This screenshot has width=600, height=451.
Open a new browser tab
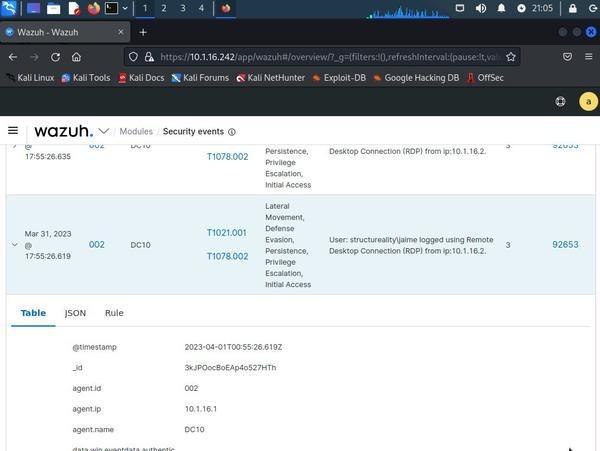pos(143,32)
